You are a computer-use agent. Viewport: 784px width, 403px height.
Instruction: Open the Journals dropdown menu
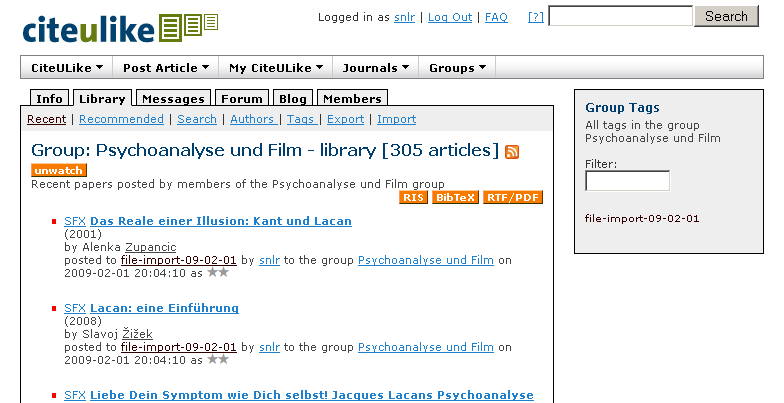[376, 68]
